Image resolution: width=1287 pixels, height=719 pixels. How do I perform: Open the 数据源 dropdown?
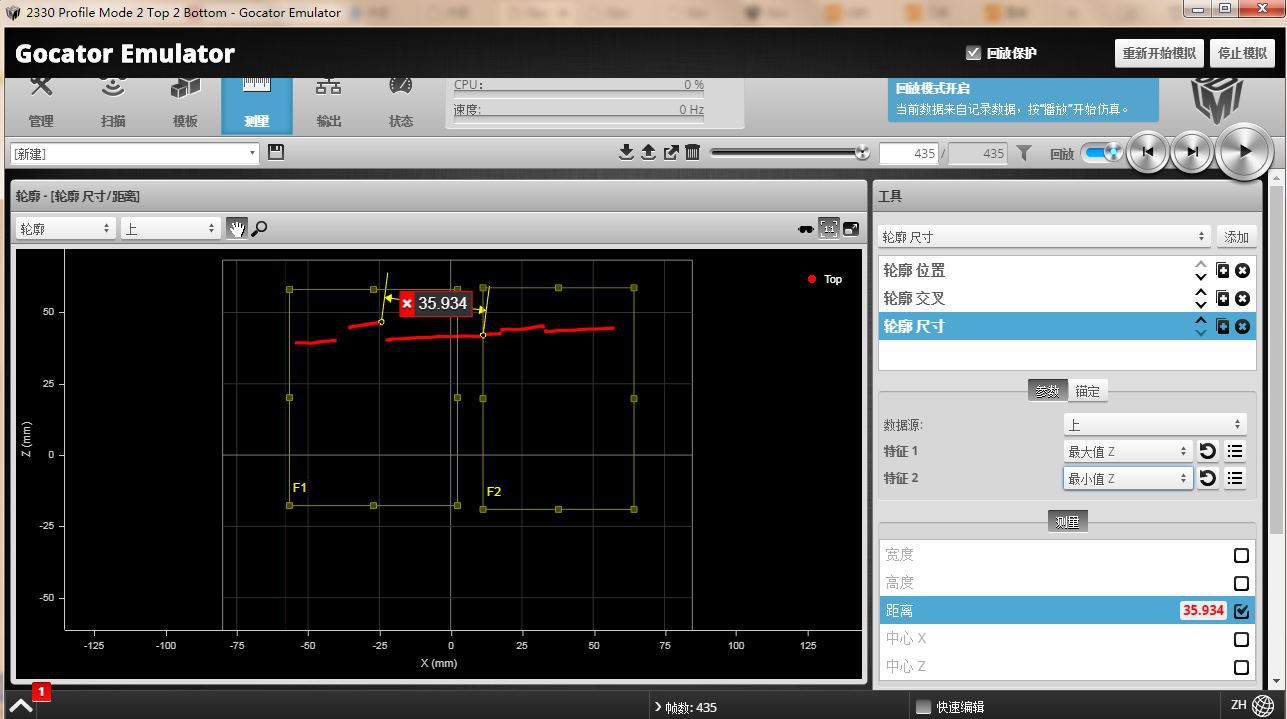click(1153, 424)
